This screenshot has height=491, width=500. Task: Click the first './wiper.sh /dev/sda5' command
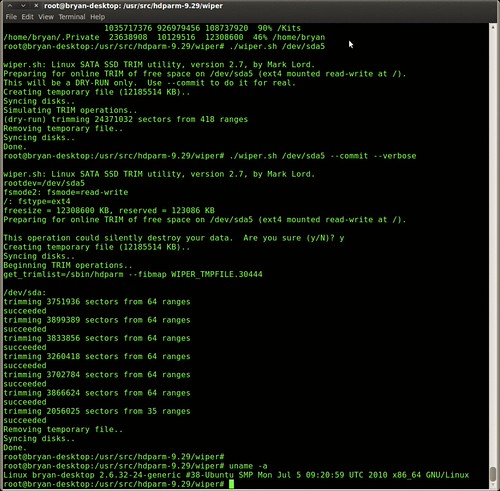[x=277, y=46]
